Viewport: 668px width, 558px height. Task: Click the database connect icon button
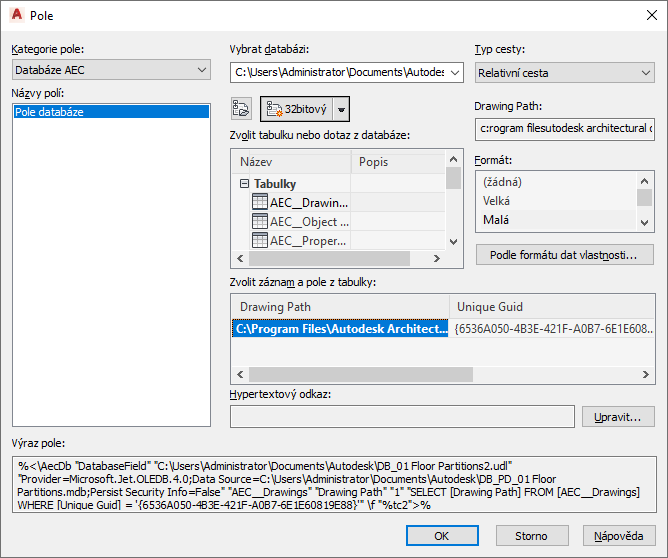[x=241, y=109]
